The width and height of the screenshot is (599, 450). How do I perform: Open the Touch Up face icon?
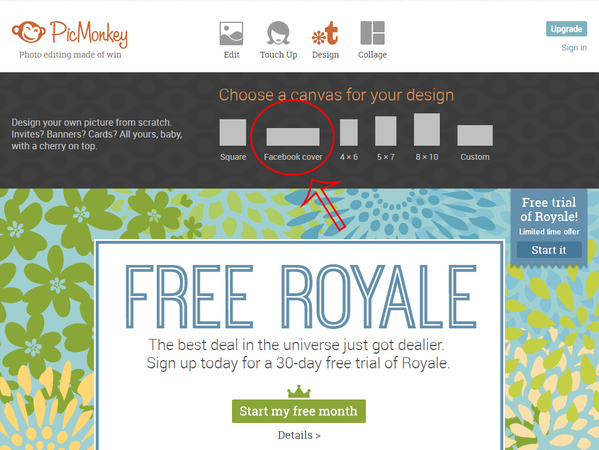tap(278, 33)
